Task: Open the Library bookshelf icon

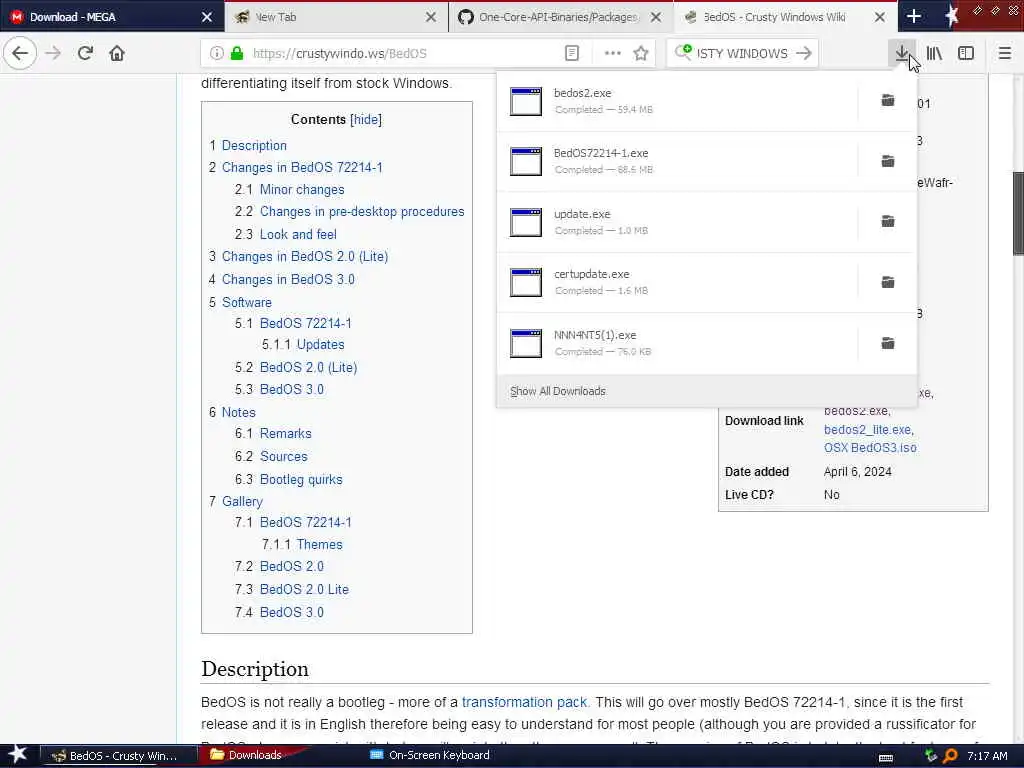Action: tap(934, 54)
